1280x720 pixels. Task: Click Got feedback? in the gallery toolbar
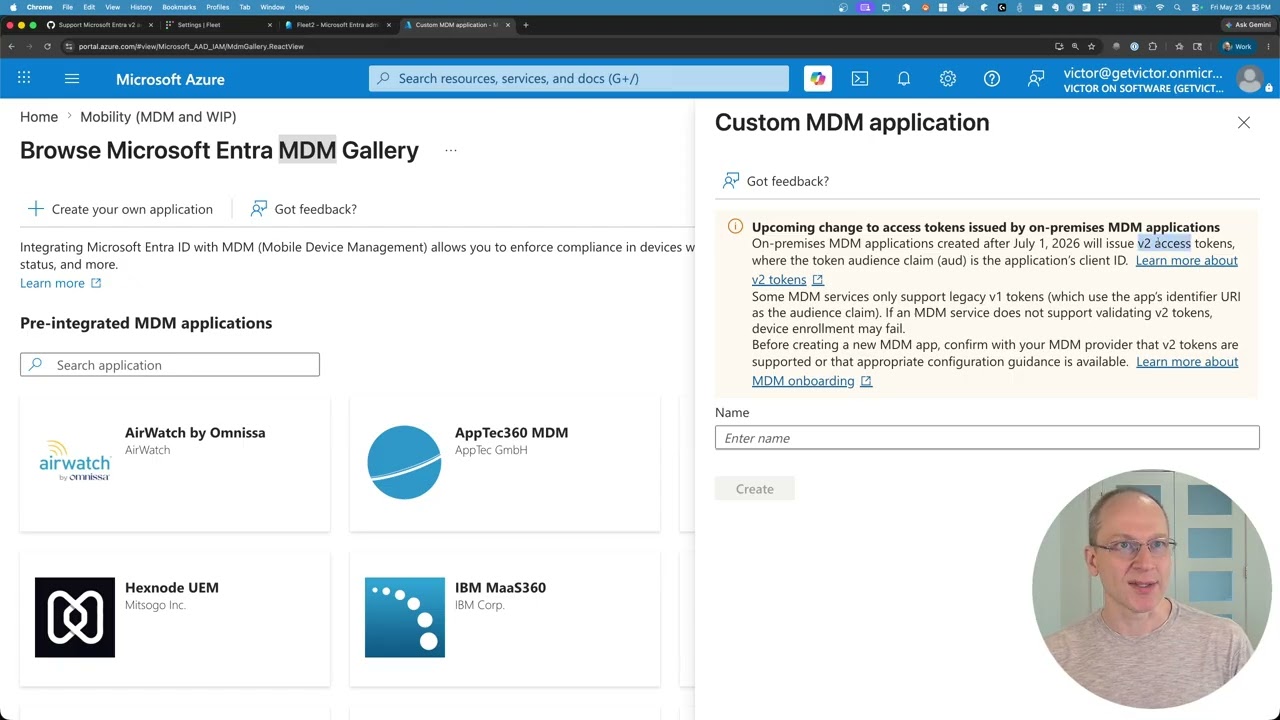[303, 208]
